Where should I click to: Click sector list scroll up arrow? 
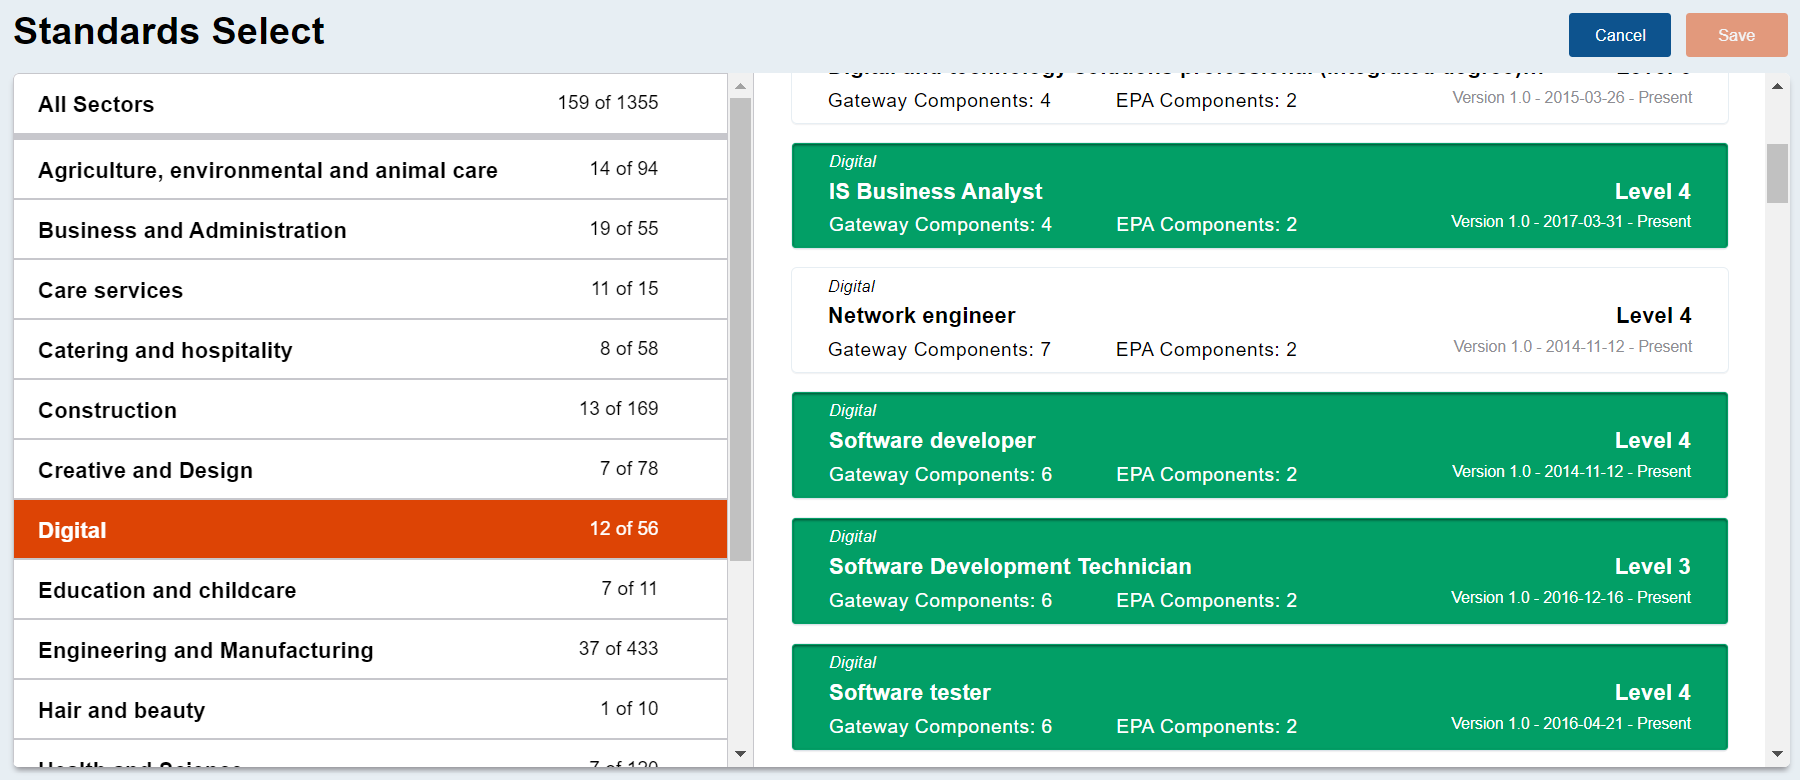coord(740,86)
